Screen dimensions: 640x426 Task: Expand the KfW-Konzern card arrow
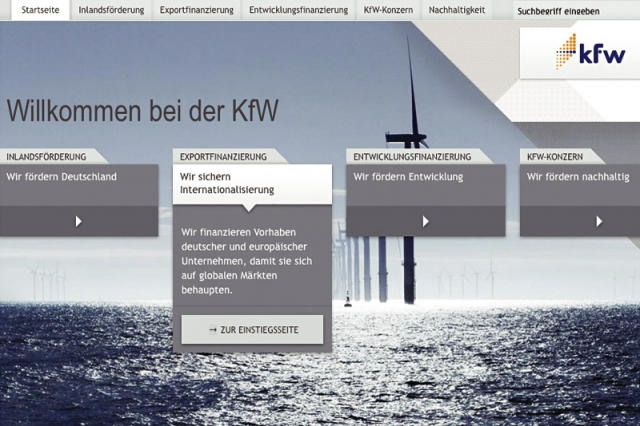599,221
